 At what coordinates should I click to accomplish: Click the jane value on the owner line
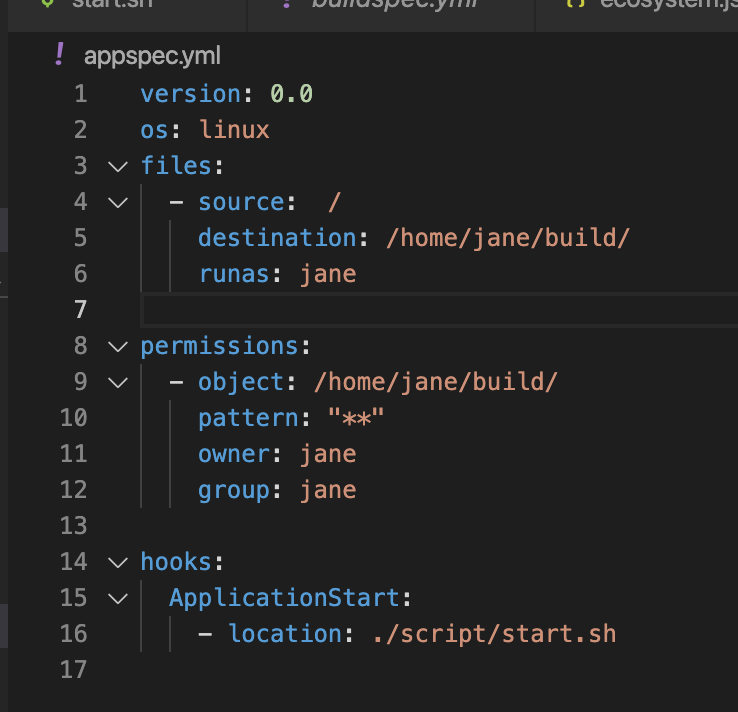click(328, 455)
